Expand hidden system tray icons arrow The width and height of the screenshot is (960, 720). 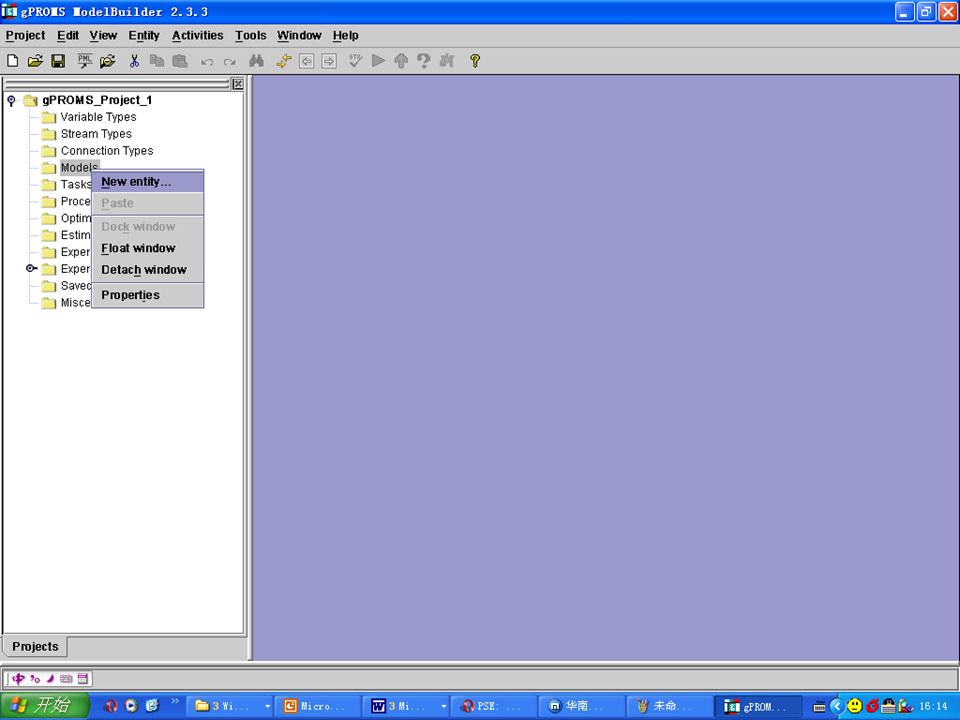pos(836,706)
